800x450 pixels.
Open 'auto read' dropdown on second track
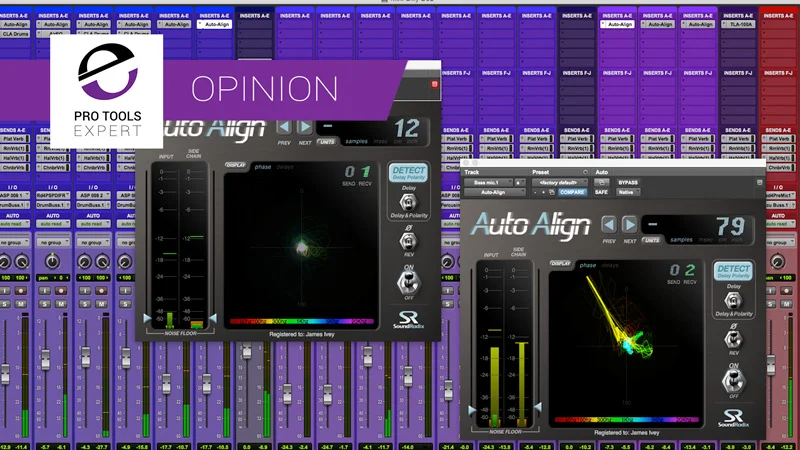[x=53, y=224]
